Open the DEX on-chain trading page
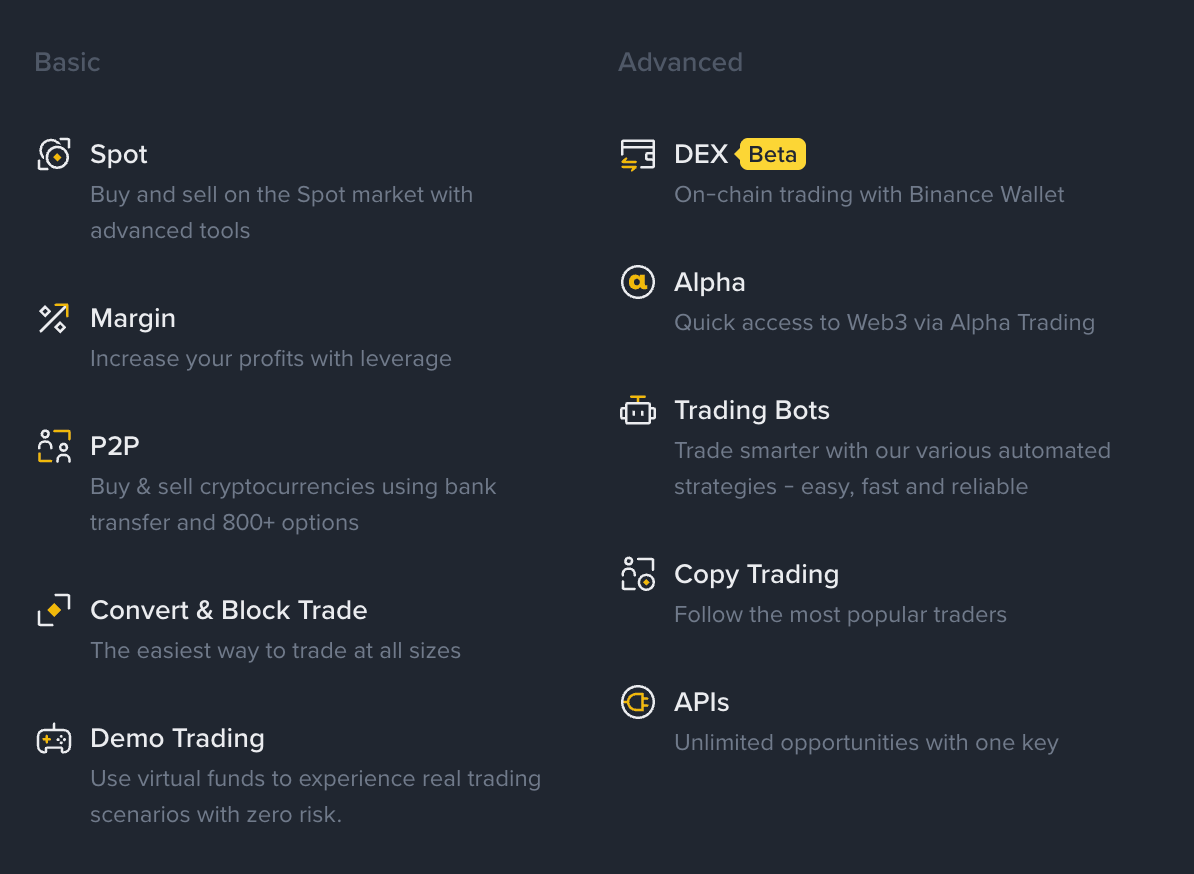 point(701,154)
